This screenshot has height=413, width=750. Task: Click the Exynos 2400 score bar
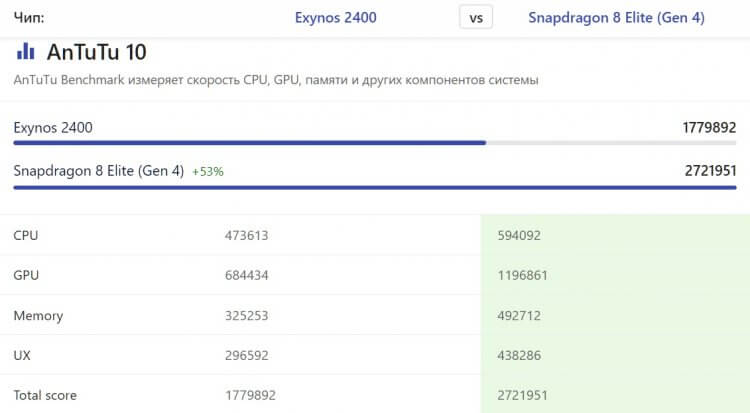point(375,143)
